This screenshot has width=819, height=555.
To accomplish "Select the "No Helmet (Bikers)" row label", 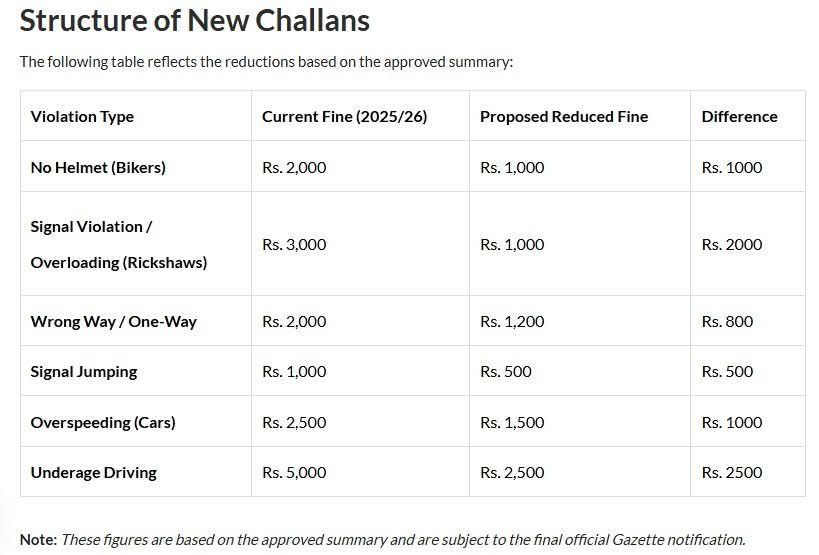I will click(98, 167).
